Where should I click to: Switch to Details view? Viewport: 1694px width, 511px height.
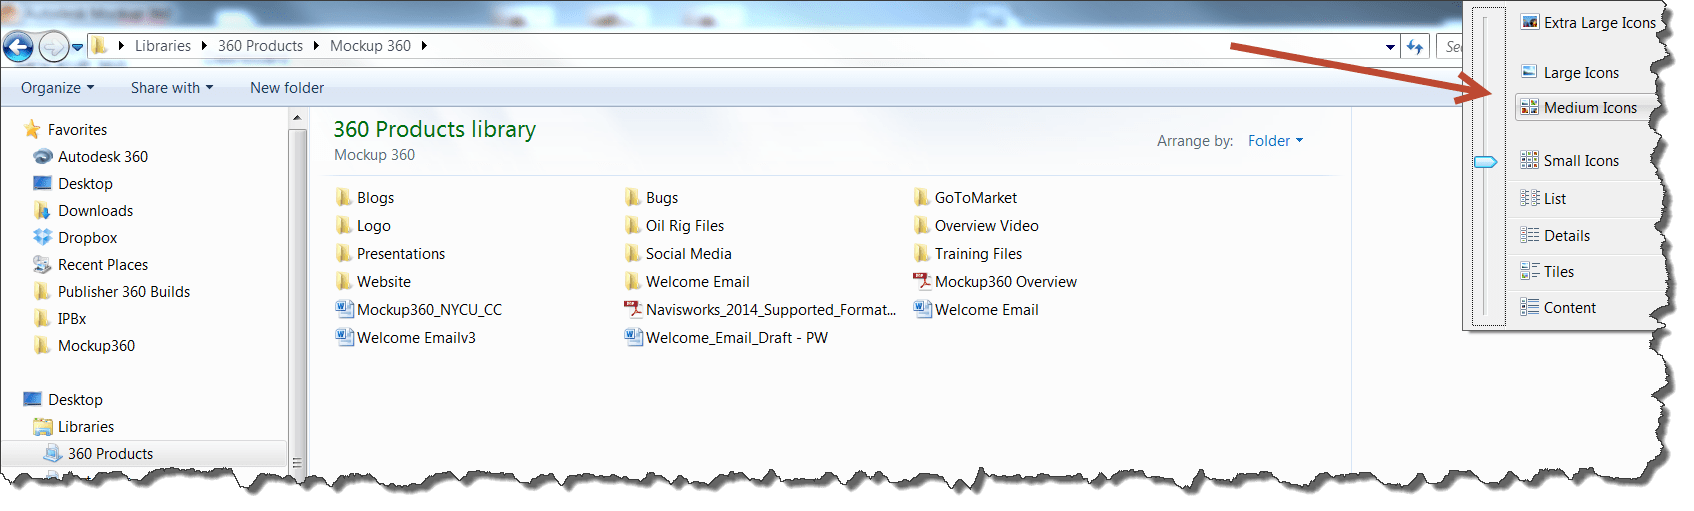[x=1555, y=235]
